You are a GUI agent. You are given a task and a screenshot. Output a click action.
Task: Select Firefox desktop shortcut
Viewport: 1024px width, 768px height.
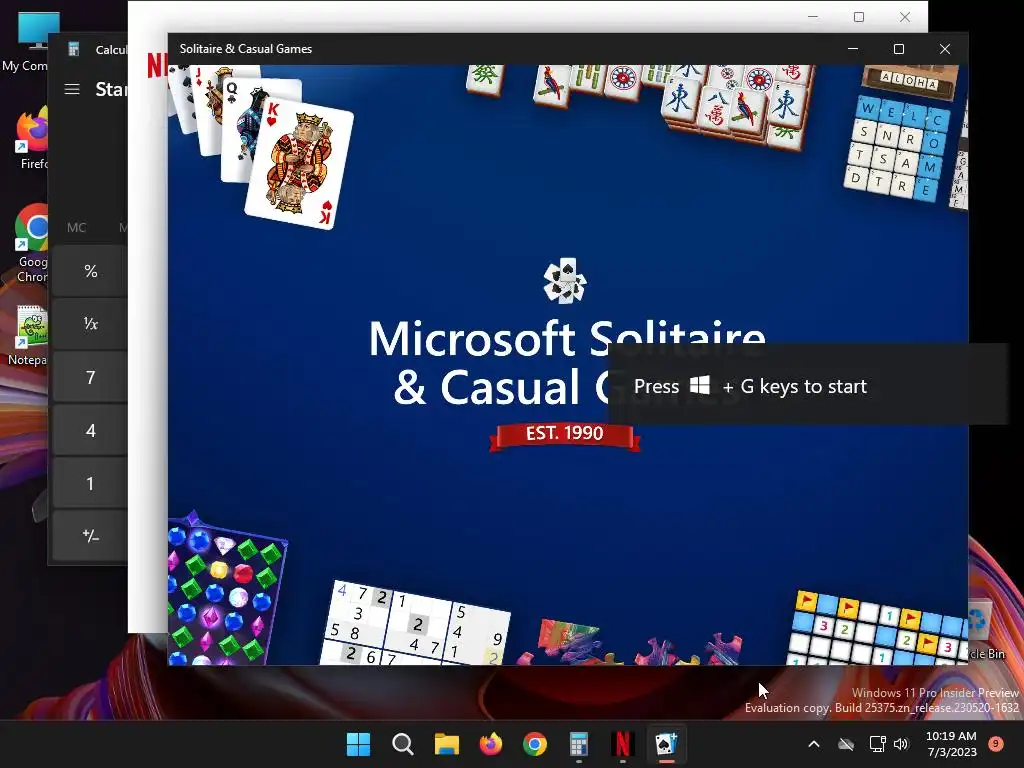pos(31,140)
